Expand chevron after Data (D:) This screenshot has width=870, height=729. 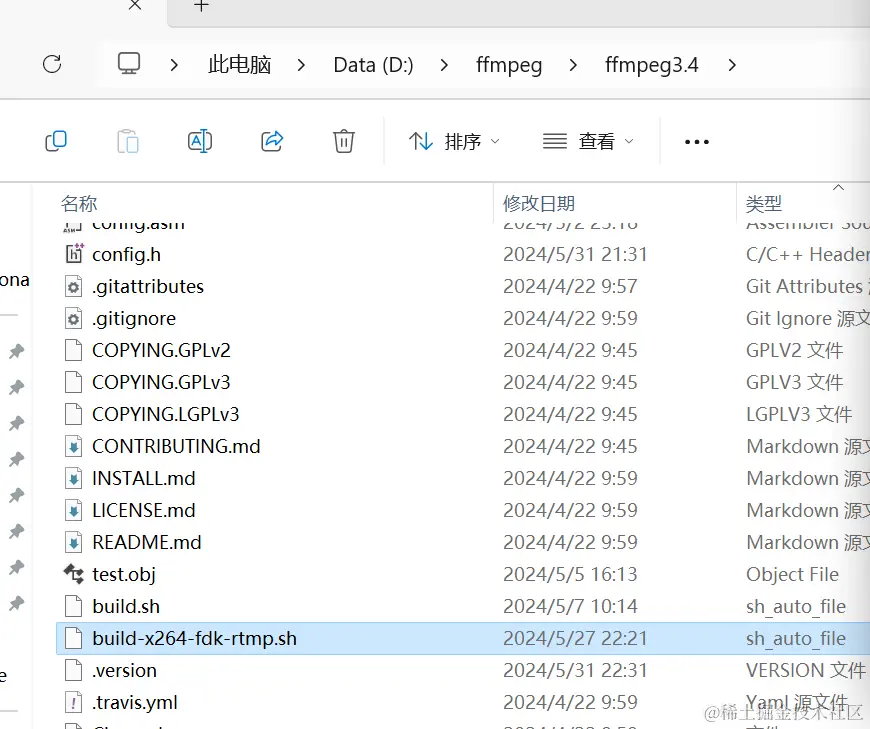(x=444, y=65)
